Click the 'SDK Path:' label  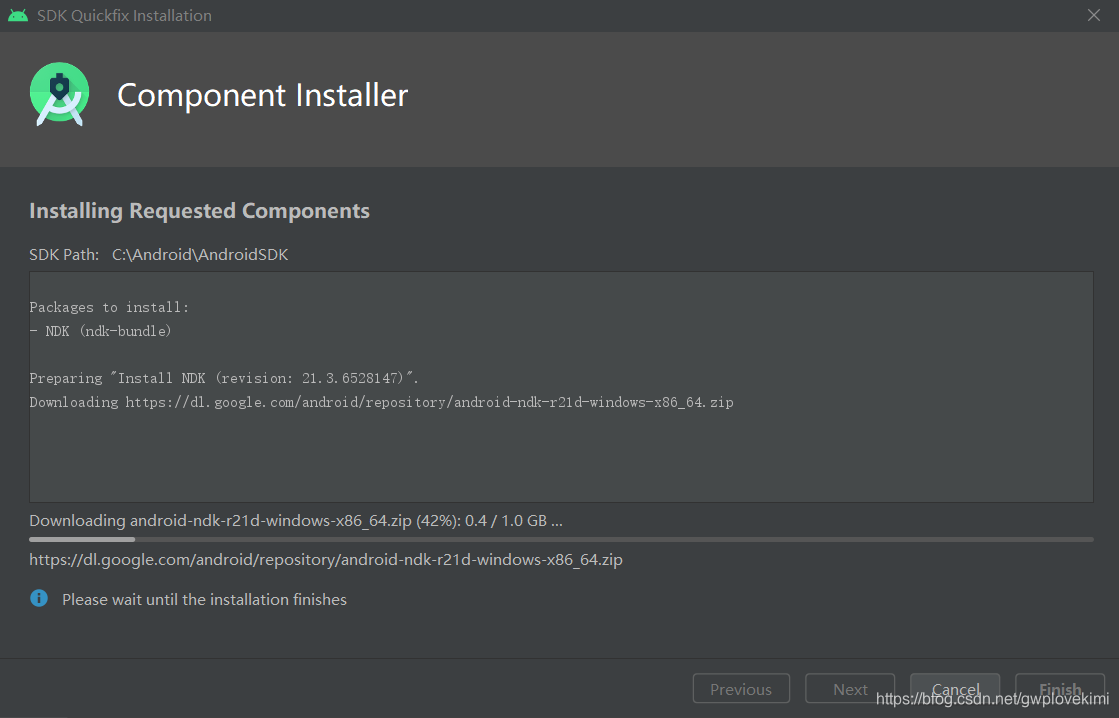(64, 255)
